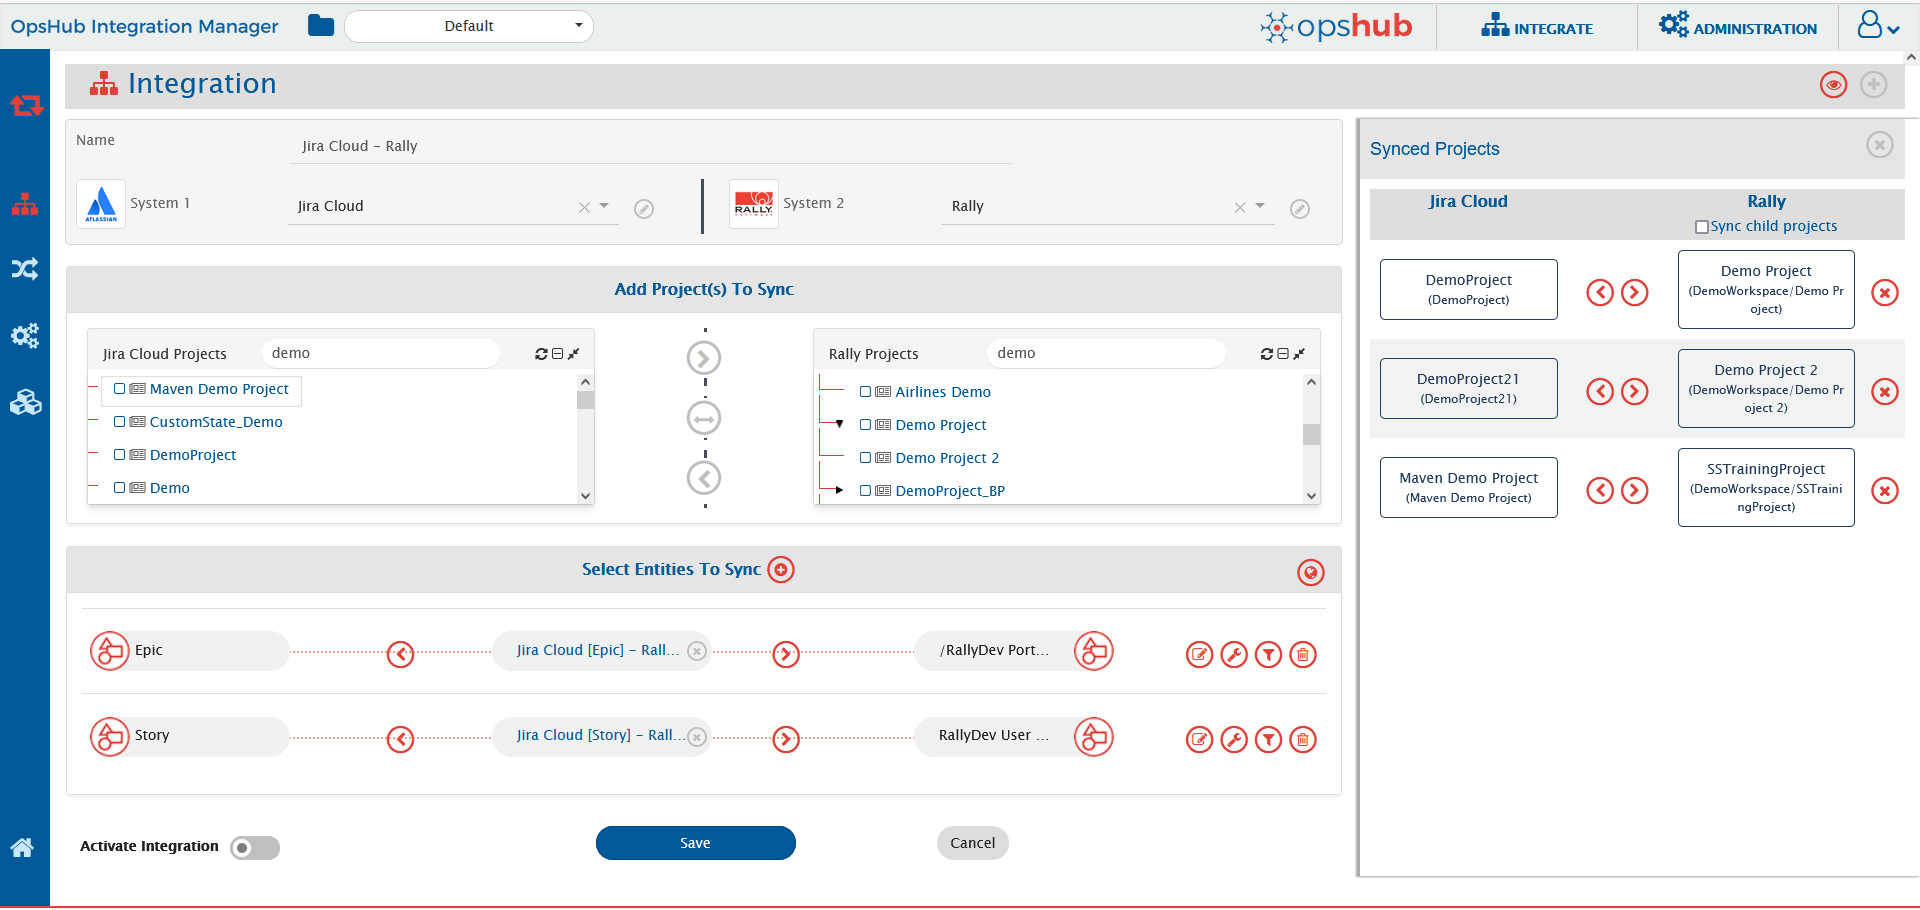Click add entity icon beside Select Entities To Sync

(781, 570)
